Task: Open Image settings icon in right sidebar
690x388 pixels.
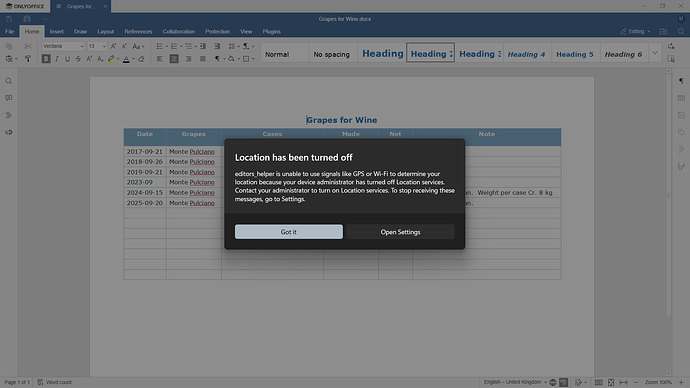Action: [681, 115]
